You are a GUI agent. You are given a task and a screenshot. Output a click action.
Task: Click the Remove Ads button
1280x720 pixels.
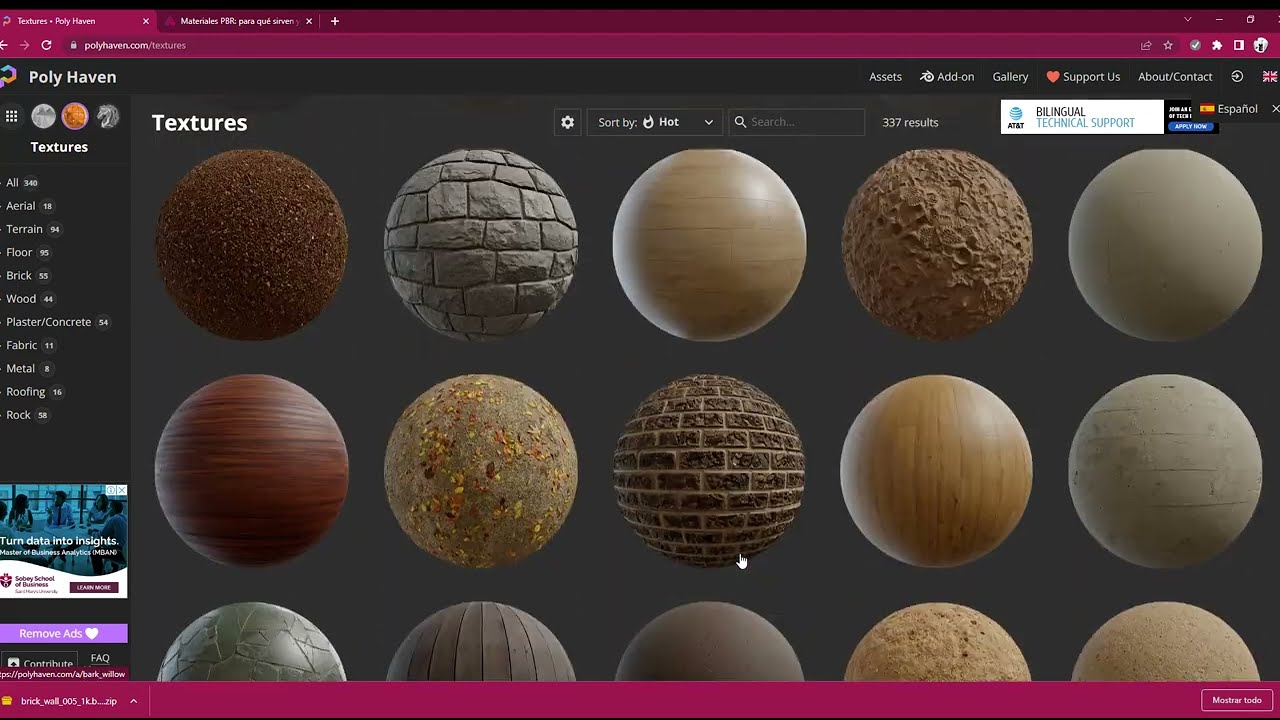[64, 633]
